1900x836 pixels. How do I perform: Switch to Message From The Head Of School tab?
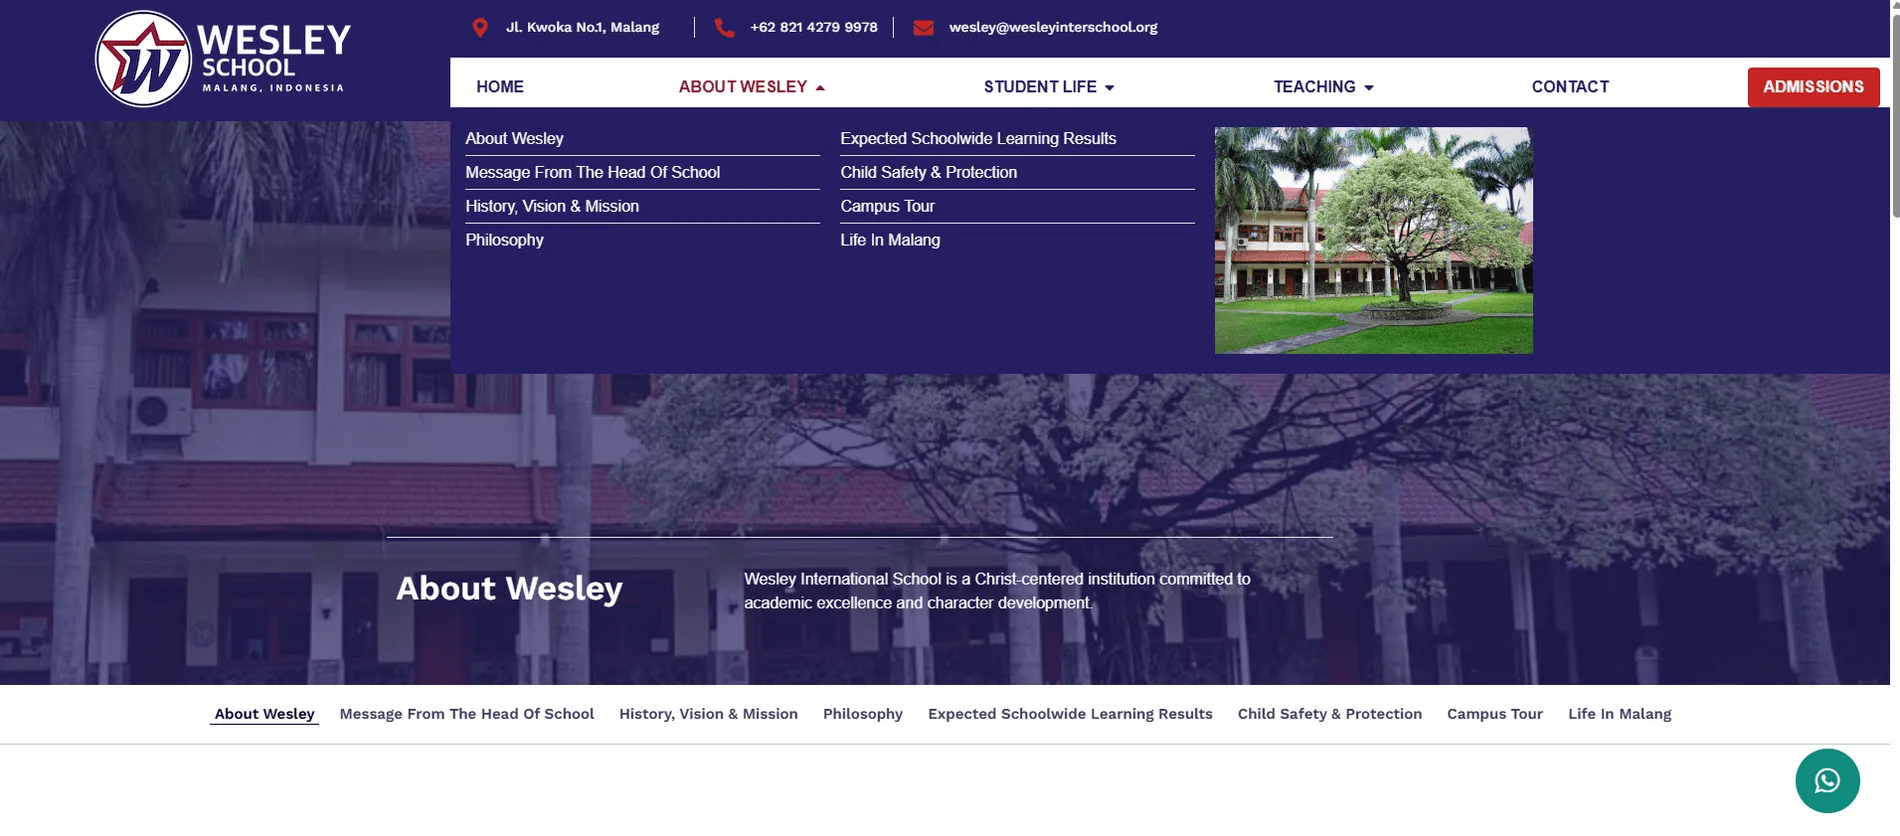[x=467, y=714]
